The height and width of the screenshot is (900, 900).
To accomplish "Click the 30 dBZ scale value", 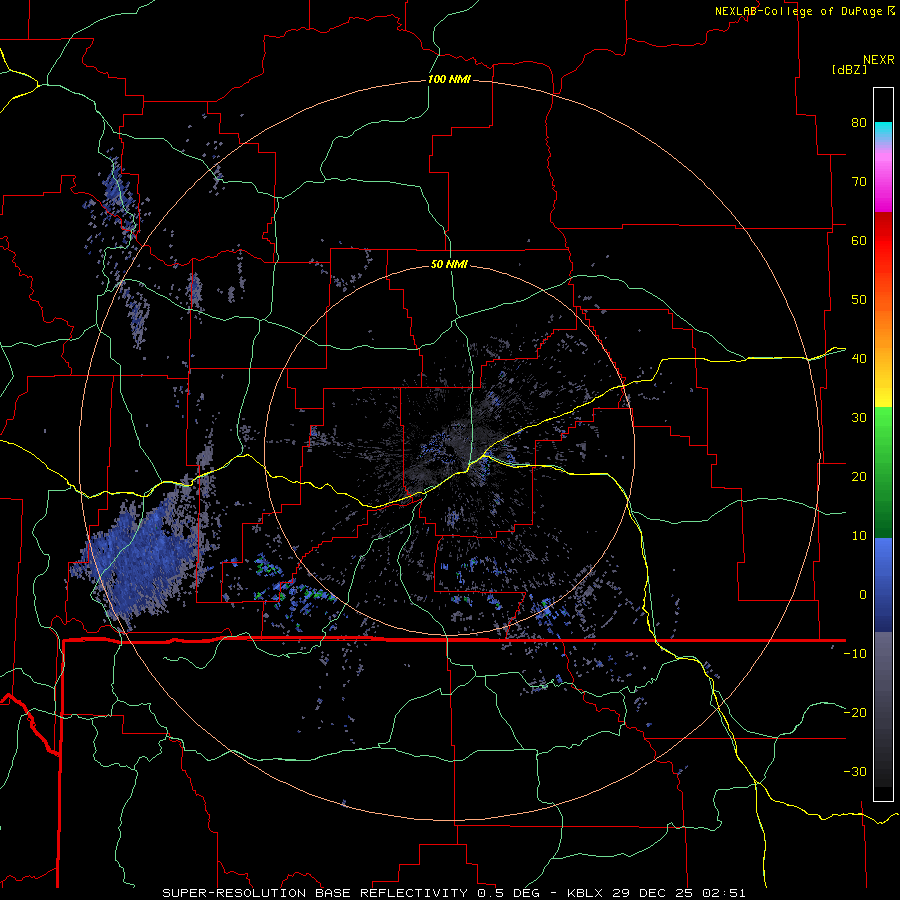I will click(859, 417).
